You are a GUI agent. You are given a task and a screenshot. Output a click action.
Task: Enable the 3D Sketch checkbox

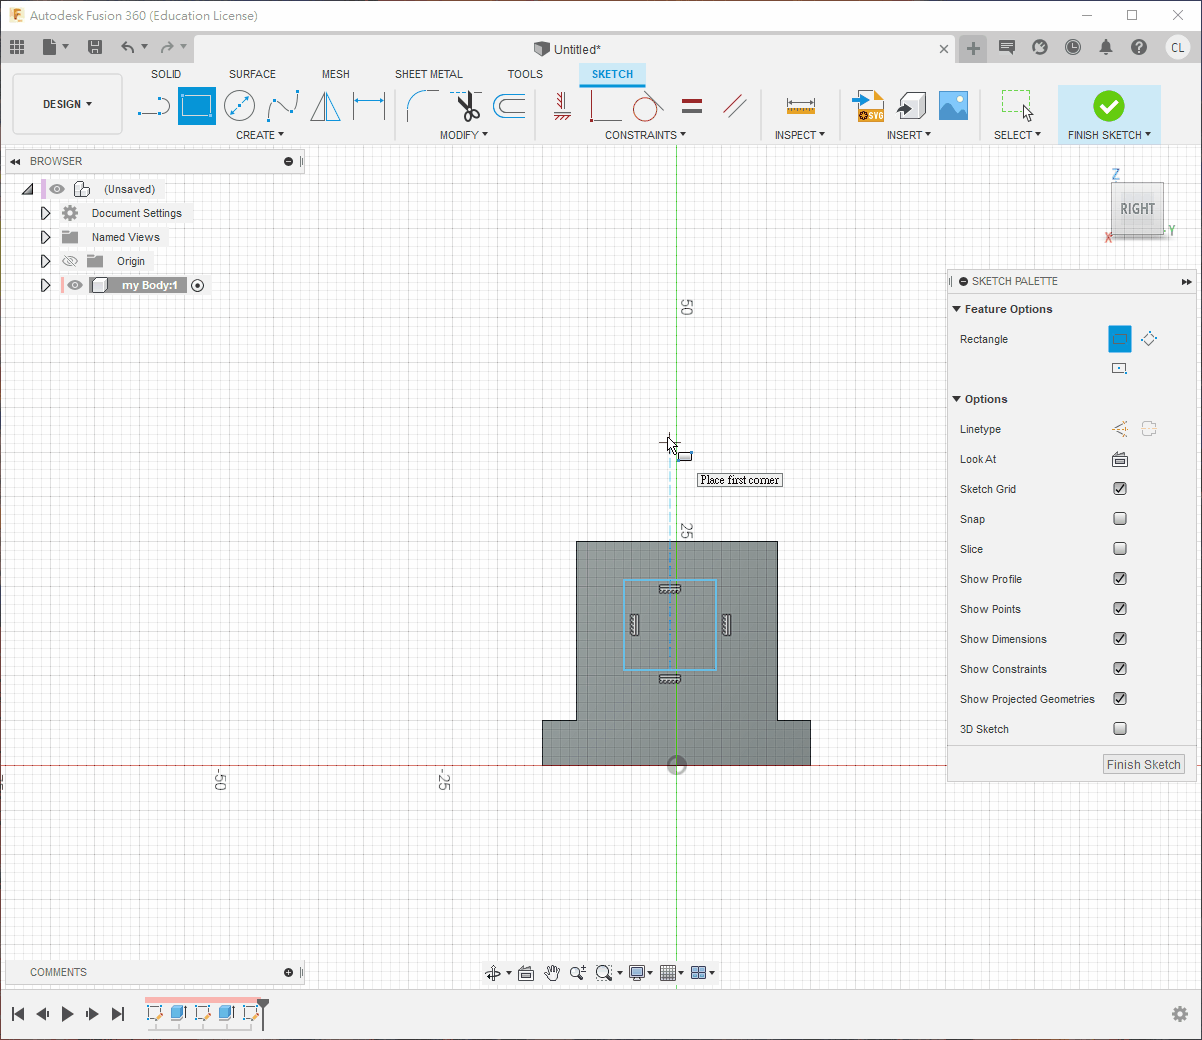[1120, 729]
